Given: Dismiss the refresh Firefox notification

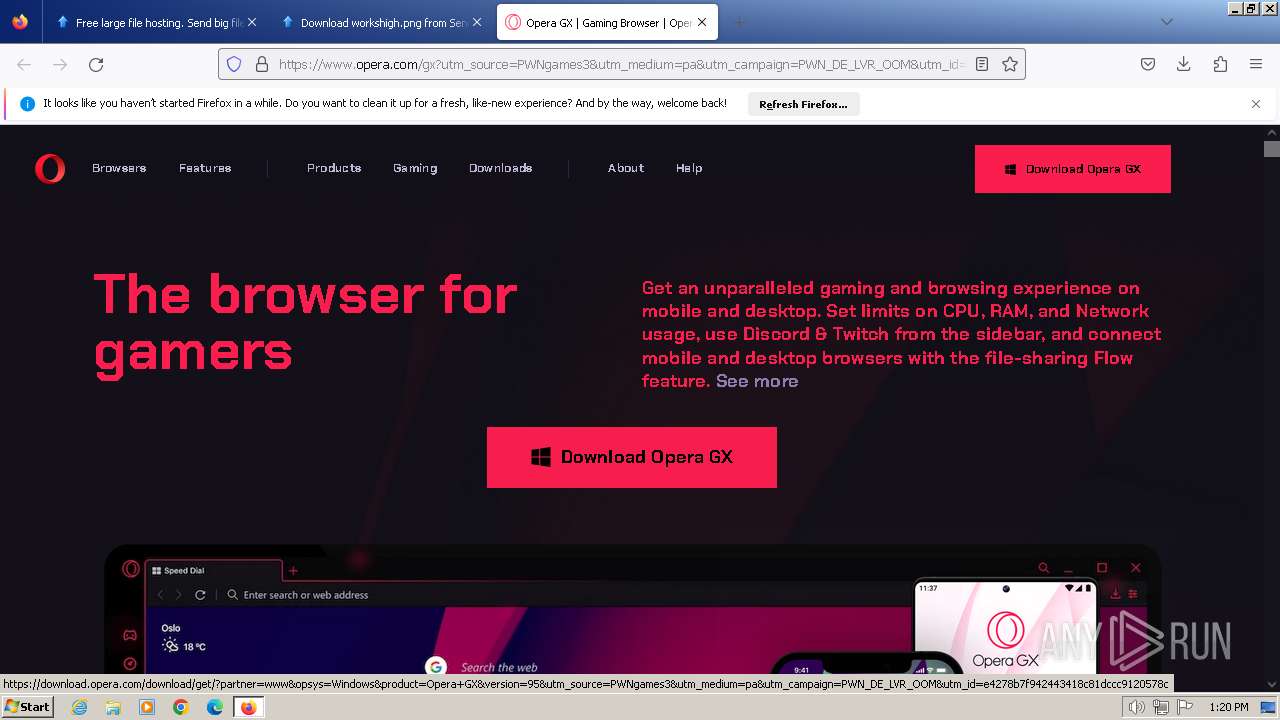Looking at the screenshot, I should 1256,104.
